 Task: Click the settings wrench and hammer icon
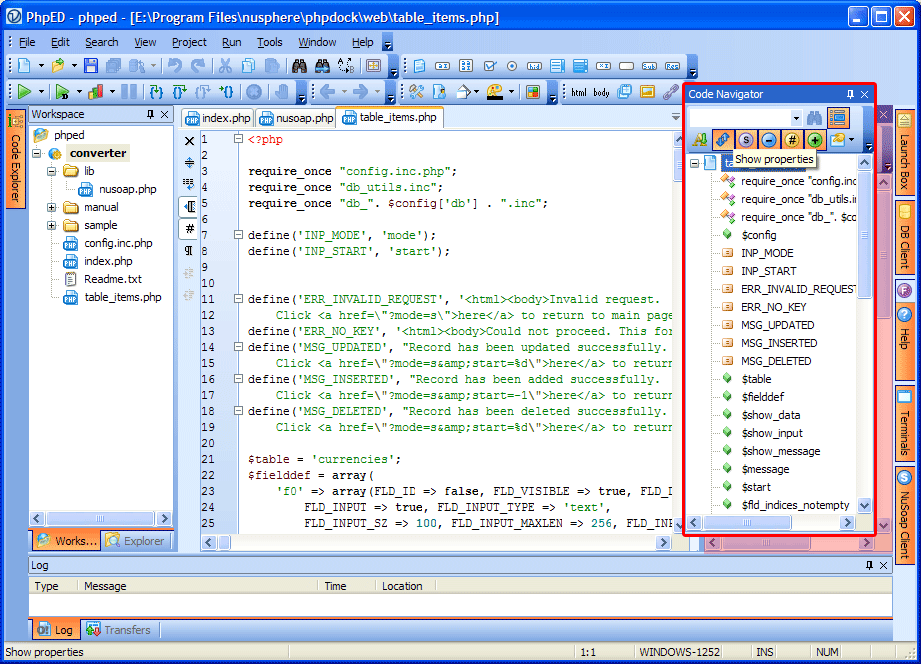click(416, 92)
